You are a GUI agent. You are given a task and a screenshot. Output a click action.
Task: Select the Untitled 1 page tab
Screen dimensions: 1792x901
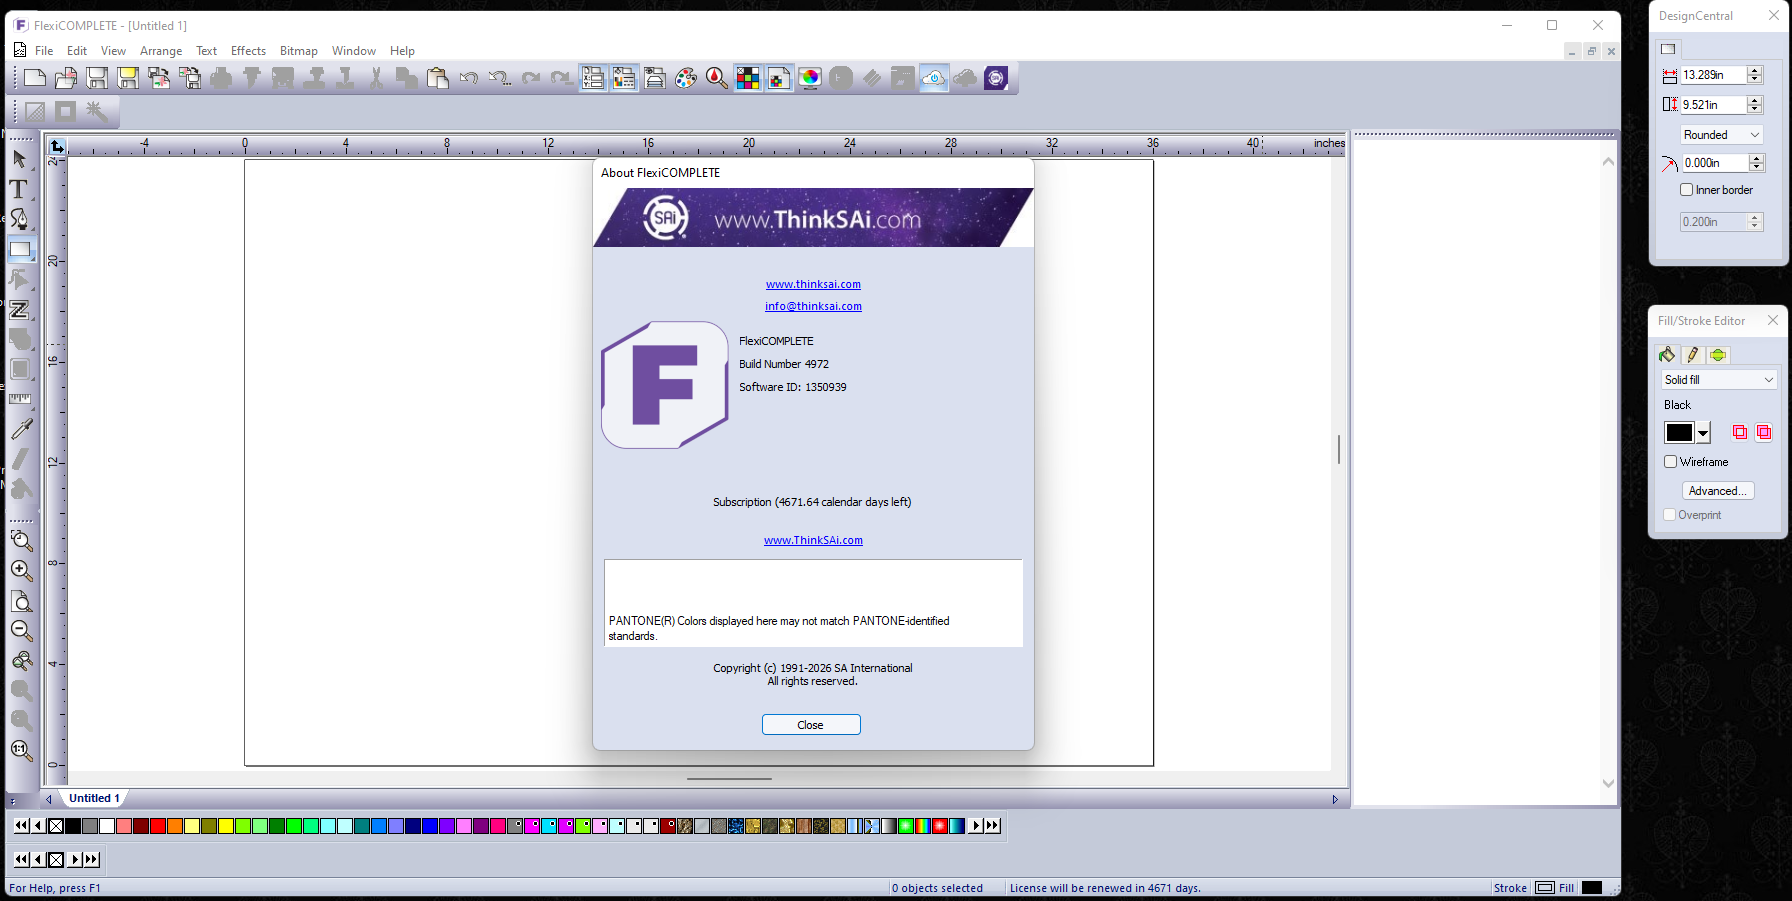tap(94, 798)
